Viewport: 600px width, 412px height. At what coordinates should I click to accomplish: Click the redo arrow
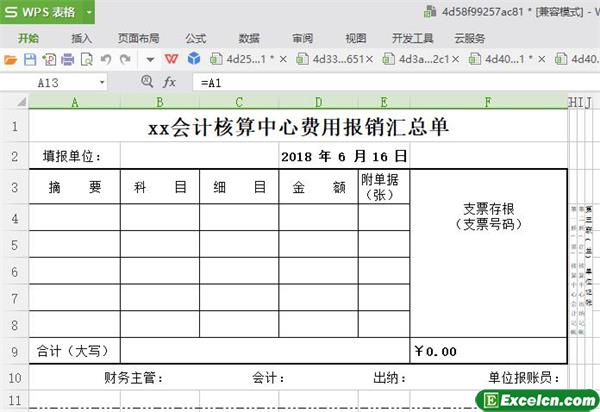[x=125, y=59]
